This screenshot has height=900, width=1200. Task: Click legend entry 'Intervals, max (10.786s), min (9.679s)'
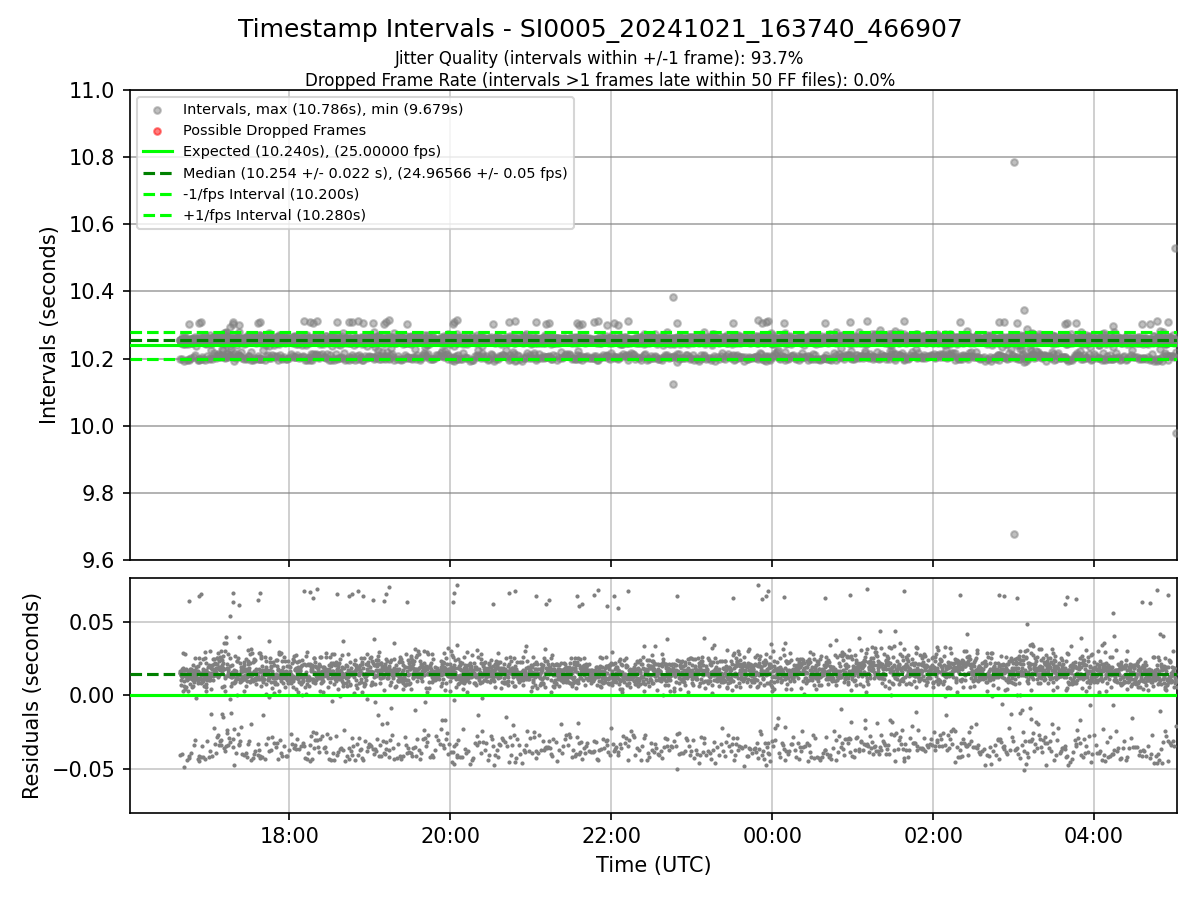[x=323, y=108]
